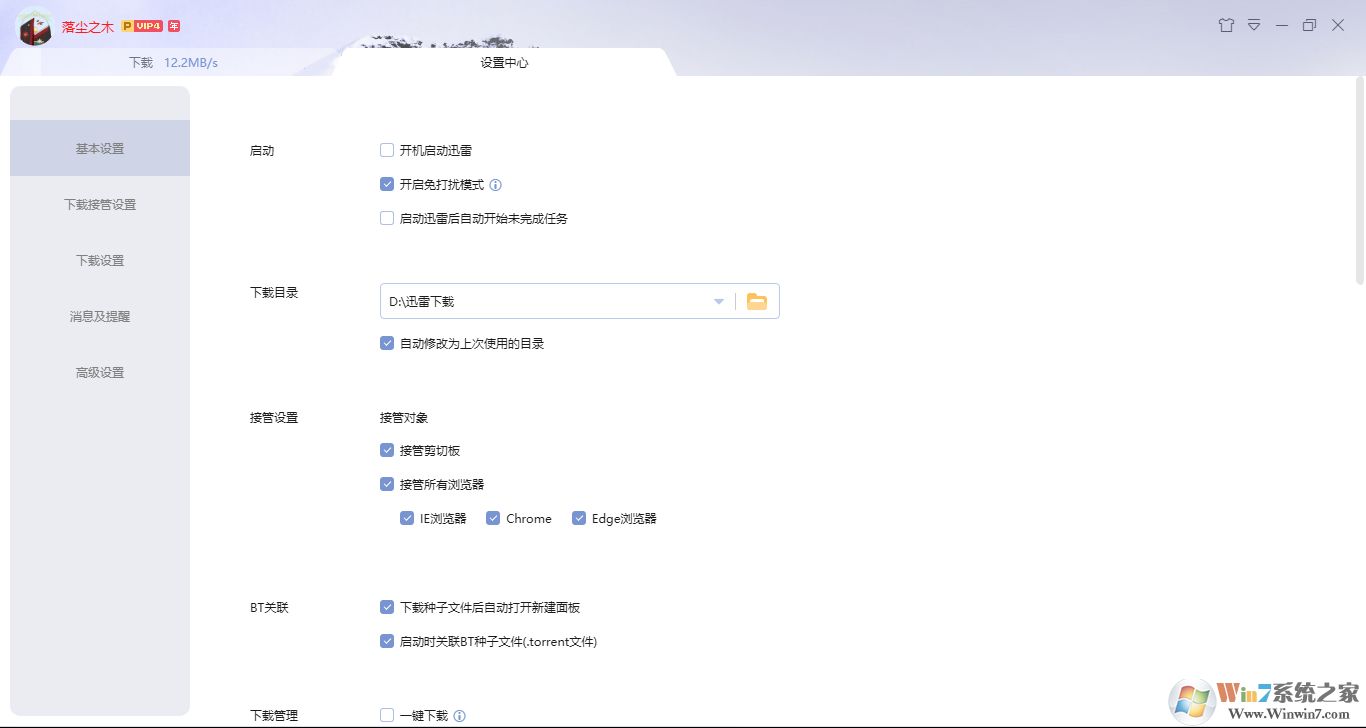
Task: Enable 开机启动迅雷 checkbox
Action: click(386, 150)
